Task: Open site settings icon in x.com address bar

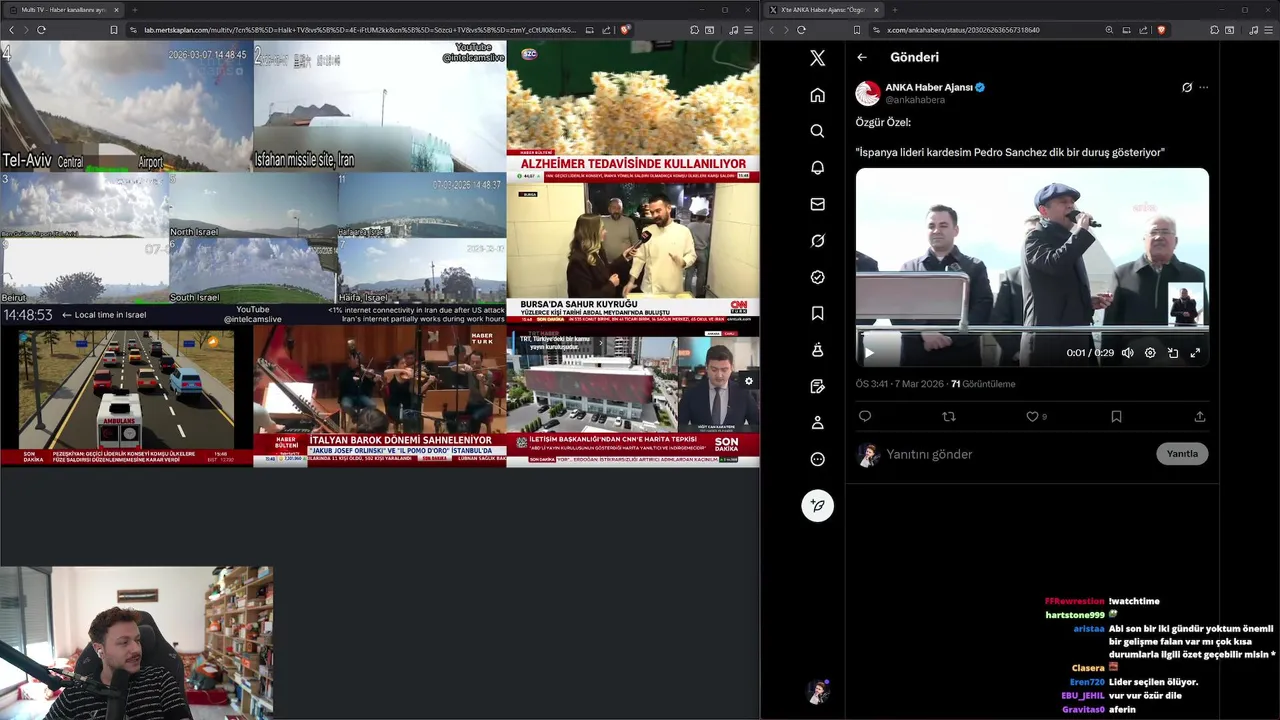Action: tap(876, 30)
